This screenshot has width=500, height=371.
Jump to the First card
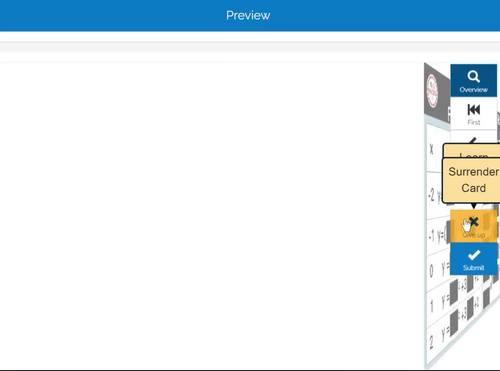(473, 114)
